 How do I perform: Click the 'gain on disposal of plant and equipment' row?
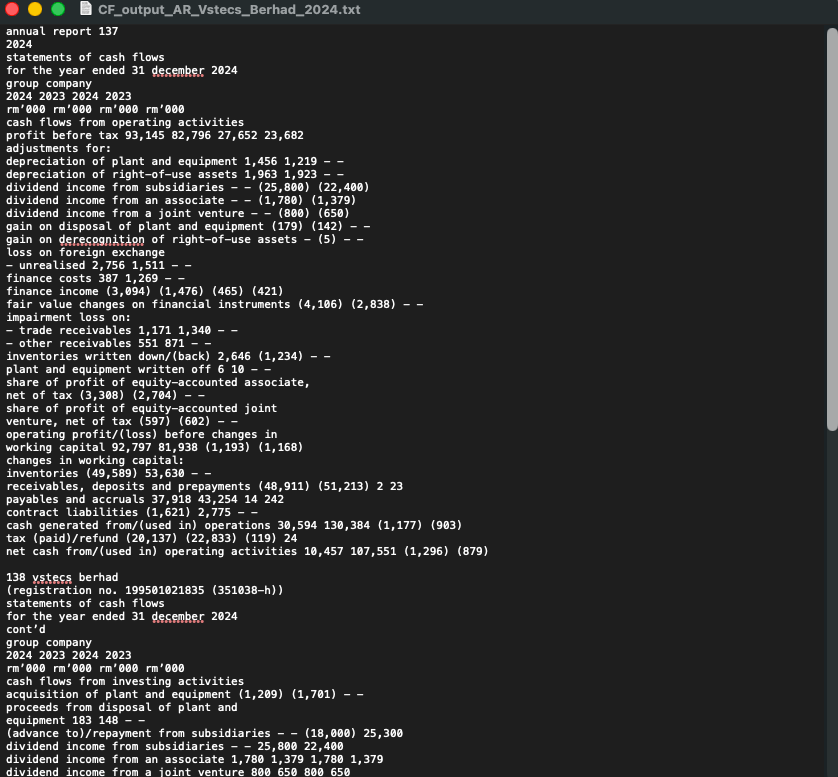pyautogui.click(x=188, y=227)
